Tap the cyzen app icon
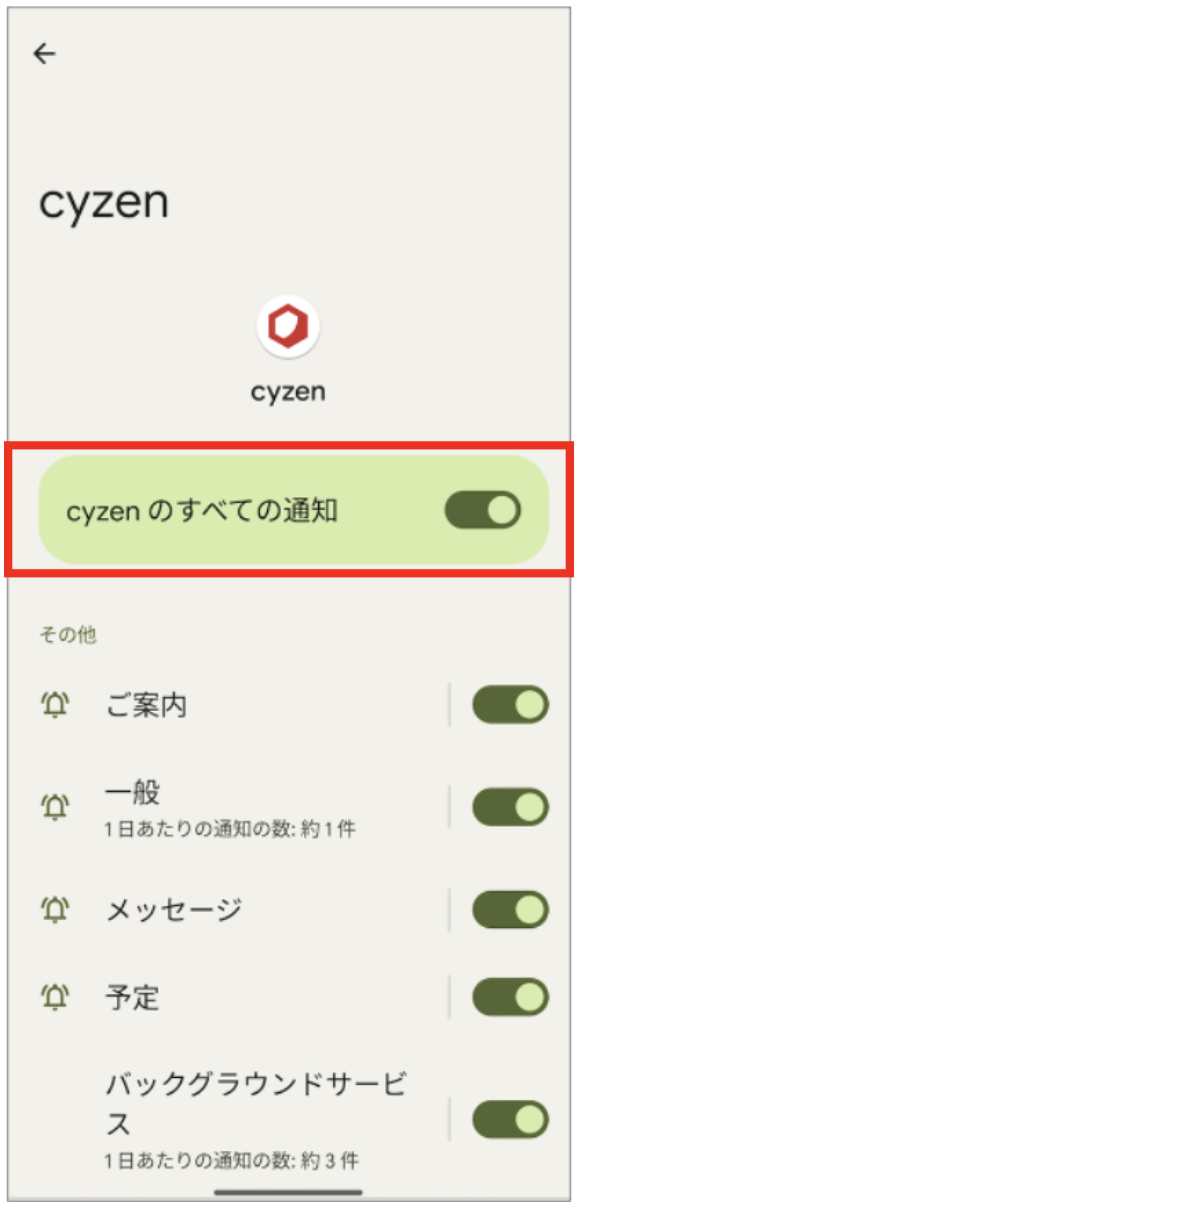1178x1210 pixels. click(x=288, y=327)
